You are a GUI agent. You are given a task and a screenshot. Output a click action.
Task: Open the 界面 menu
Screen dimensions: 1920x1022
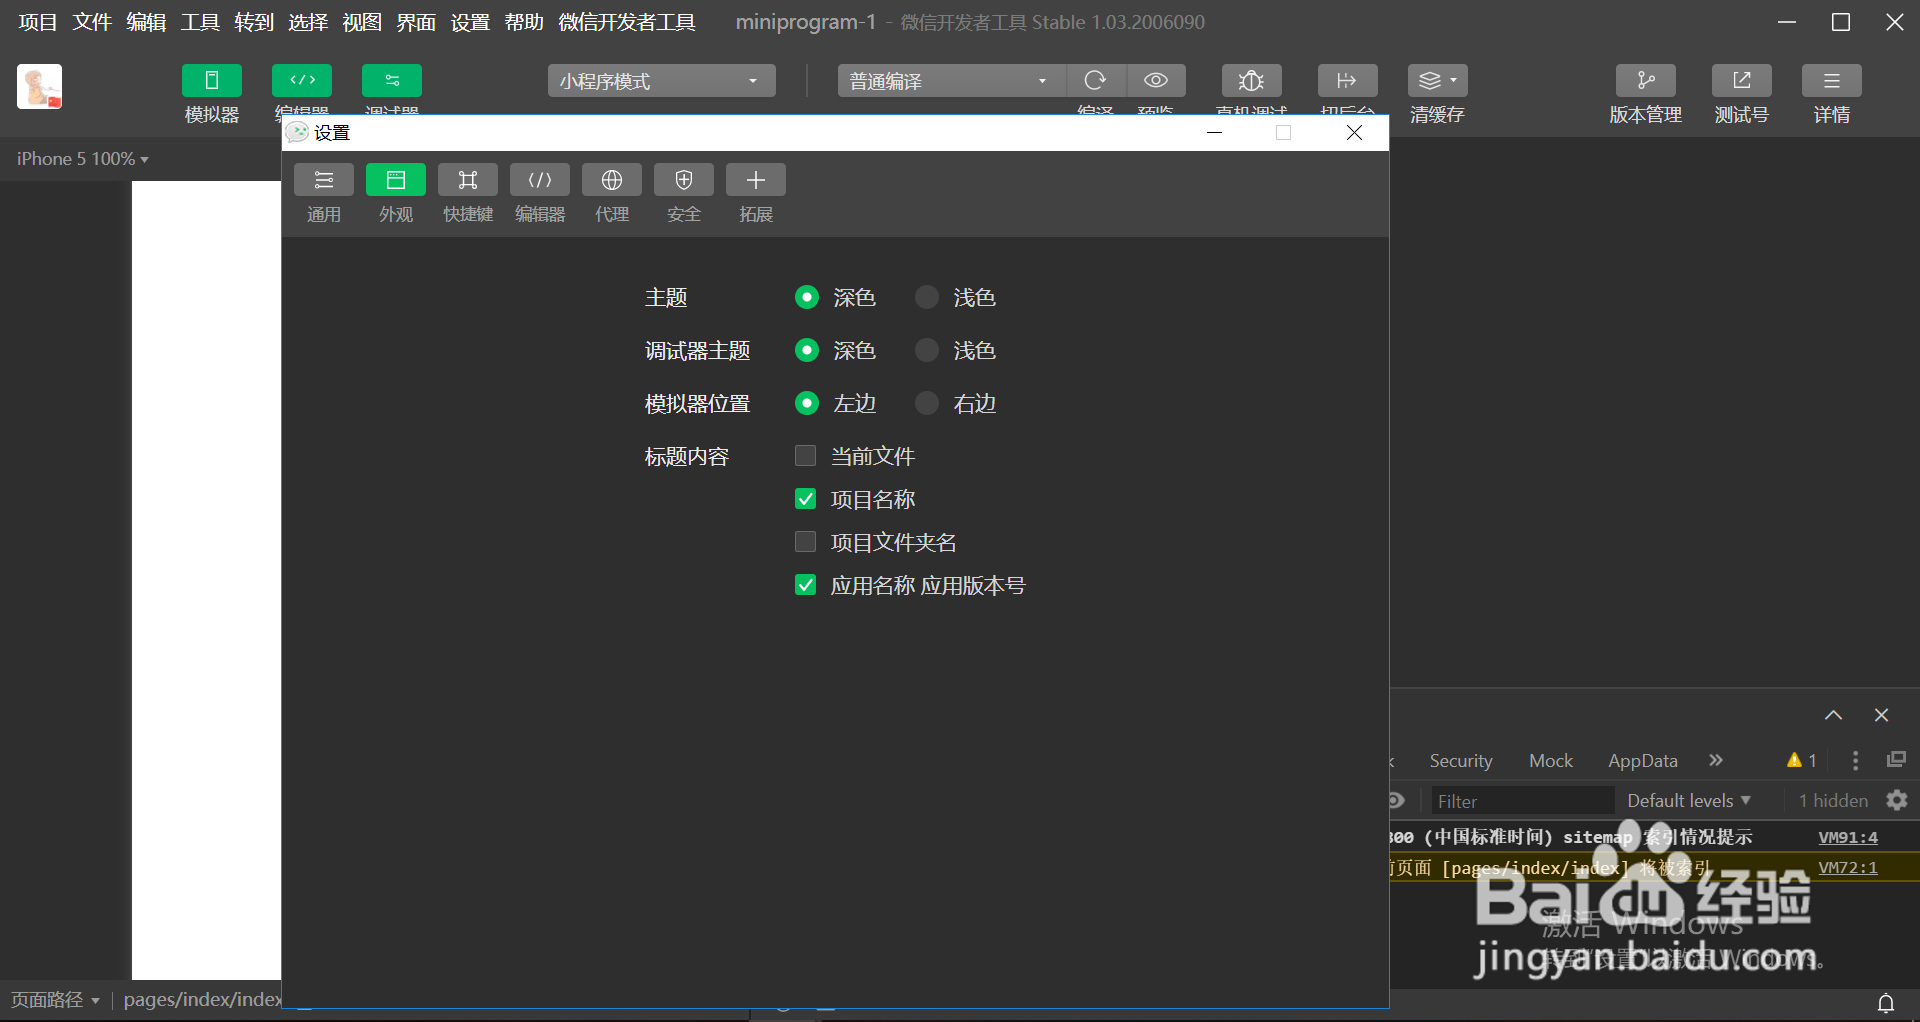pos(416,22)
